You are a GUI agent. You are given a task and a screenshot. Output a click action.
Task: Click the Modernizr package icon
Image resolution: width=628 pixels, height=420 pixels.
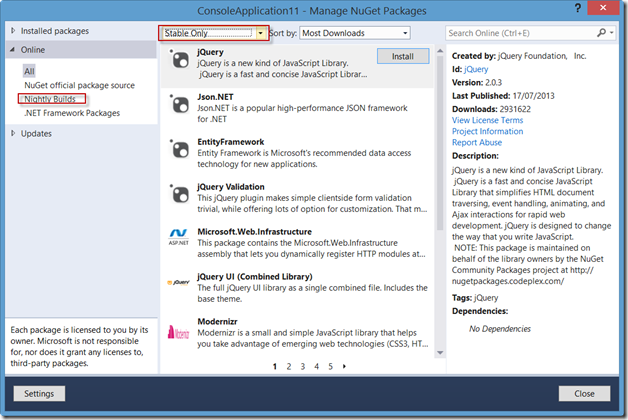179,332
